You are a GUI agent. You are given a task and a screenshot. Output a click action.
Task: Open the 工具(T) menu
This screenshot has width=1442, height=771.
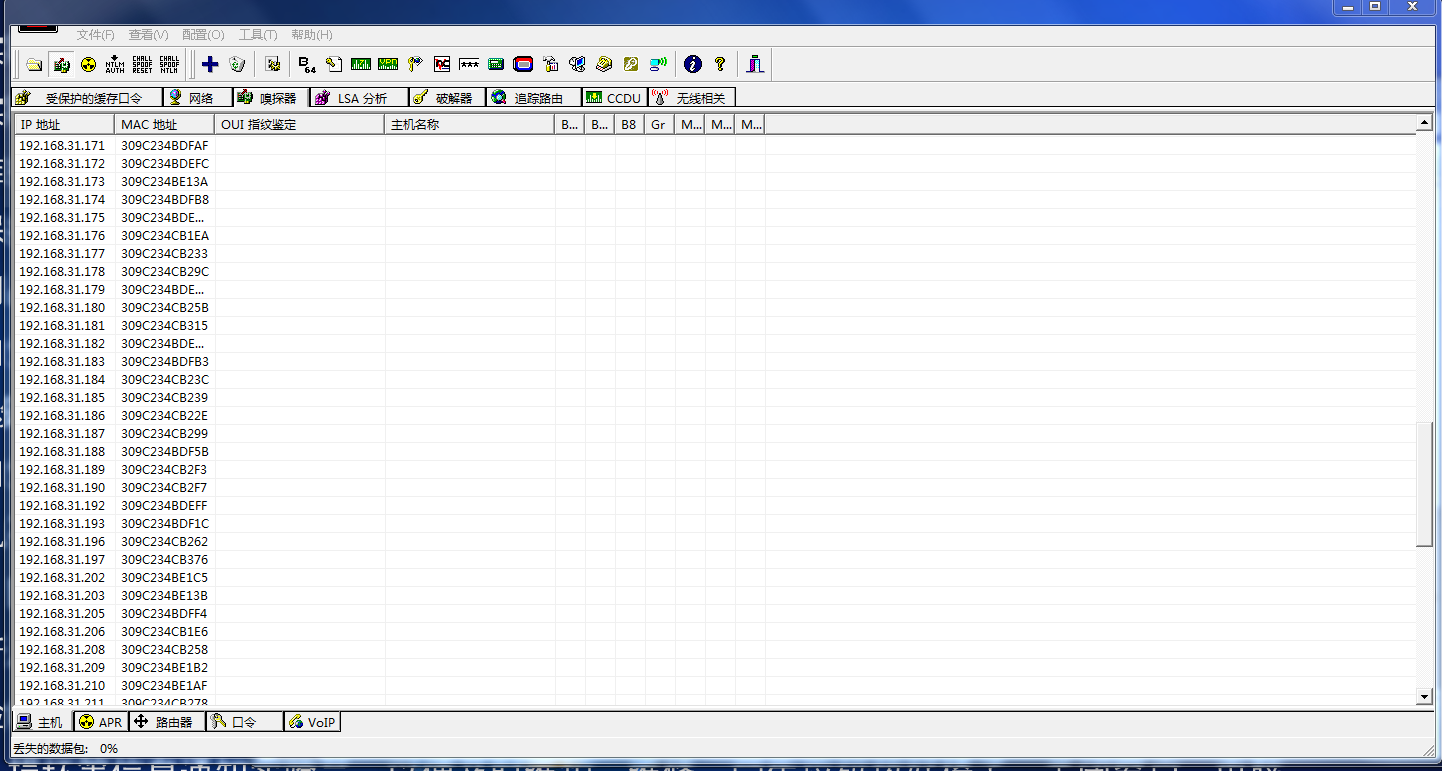(x=258, y=35)
